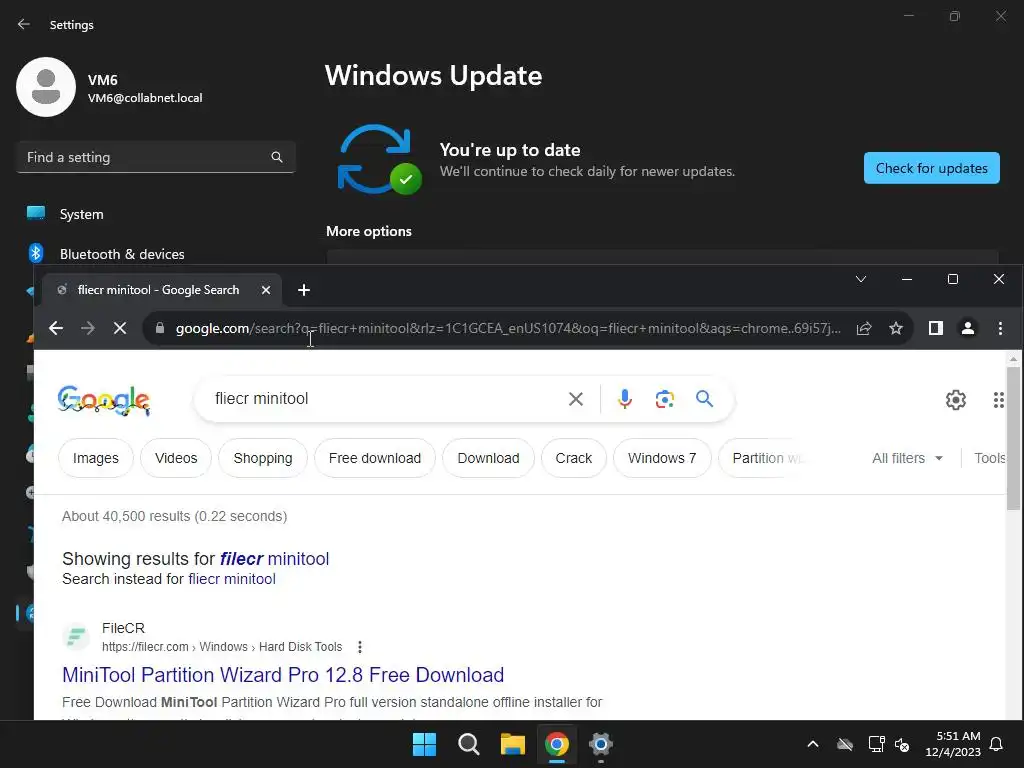Image resolution: width=1024 pixels, height=768 pixels.
Task: Click Check for updates button
Action: 931,168
